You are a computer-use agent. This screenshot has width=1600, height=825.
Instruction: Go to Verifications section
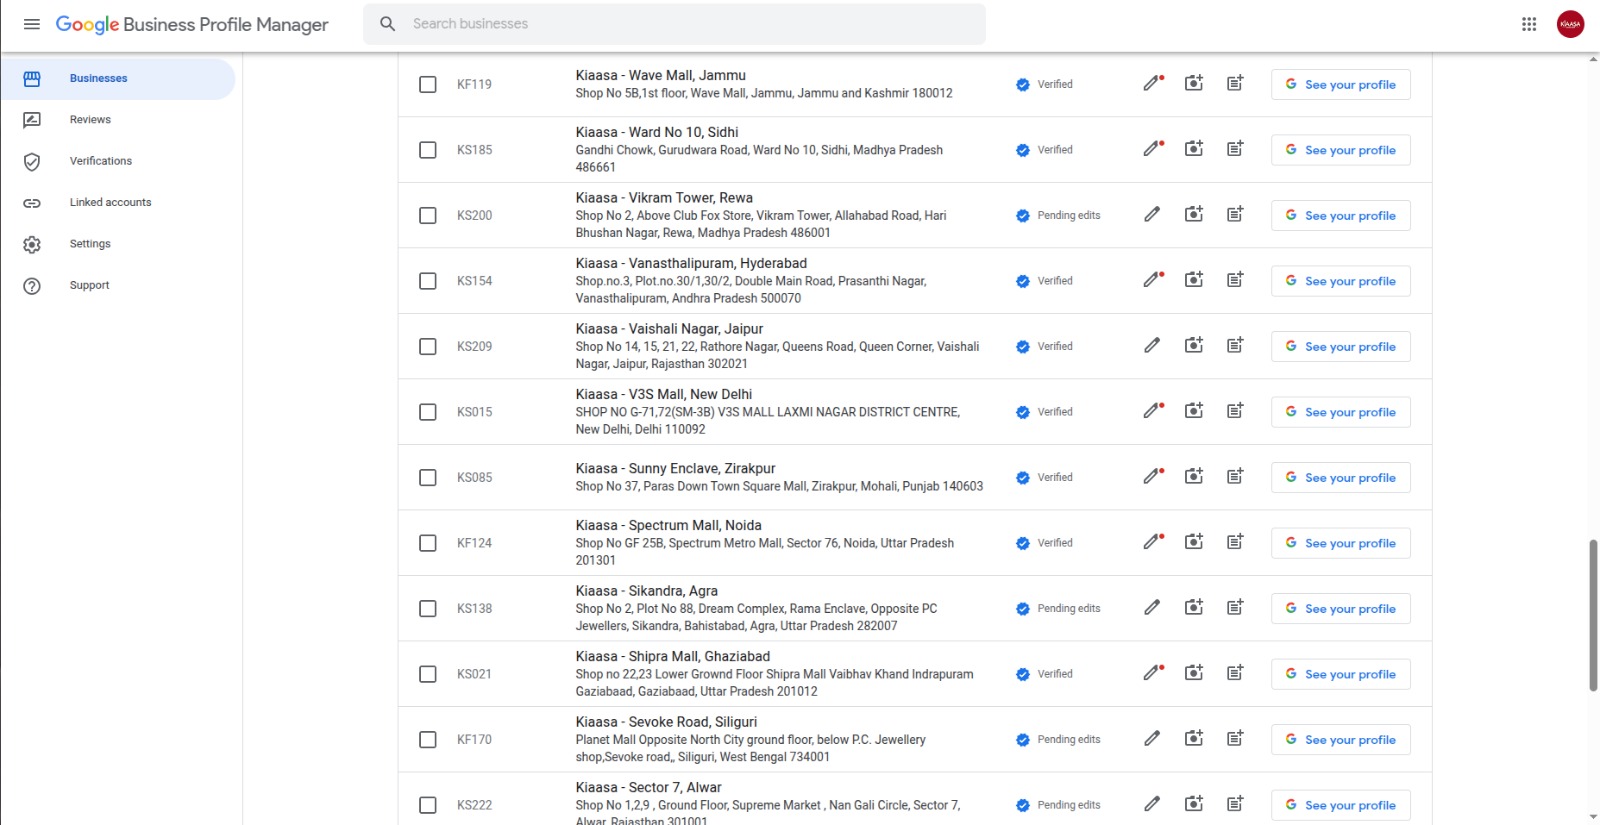[100, 161]
